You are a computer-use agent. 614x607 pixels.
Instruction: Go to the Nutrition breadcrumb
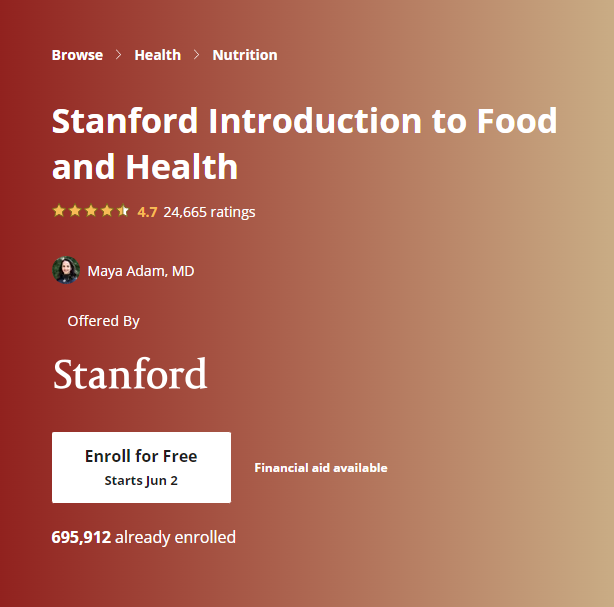[x=245, y=55]
